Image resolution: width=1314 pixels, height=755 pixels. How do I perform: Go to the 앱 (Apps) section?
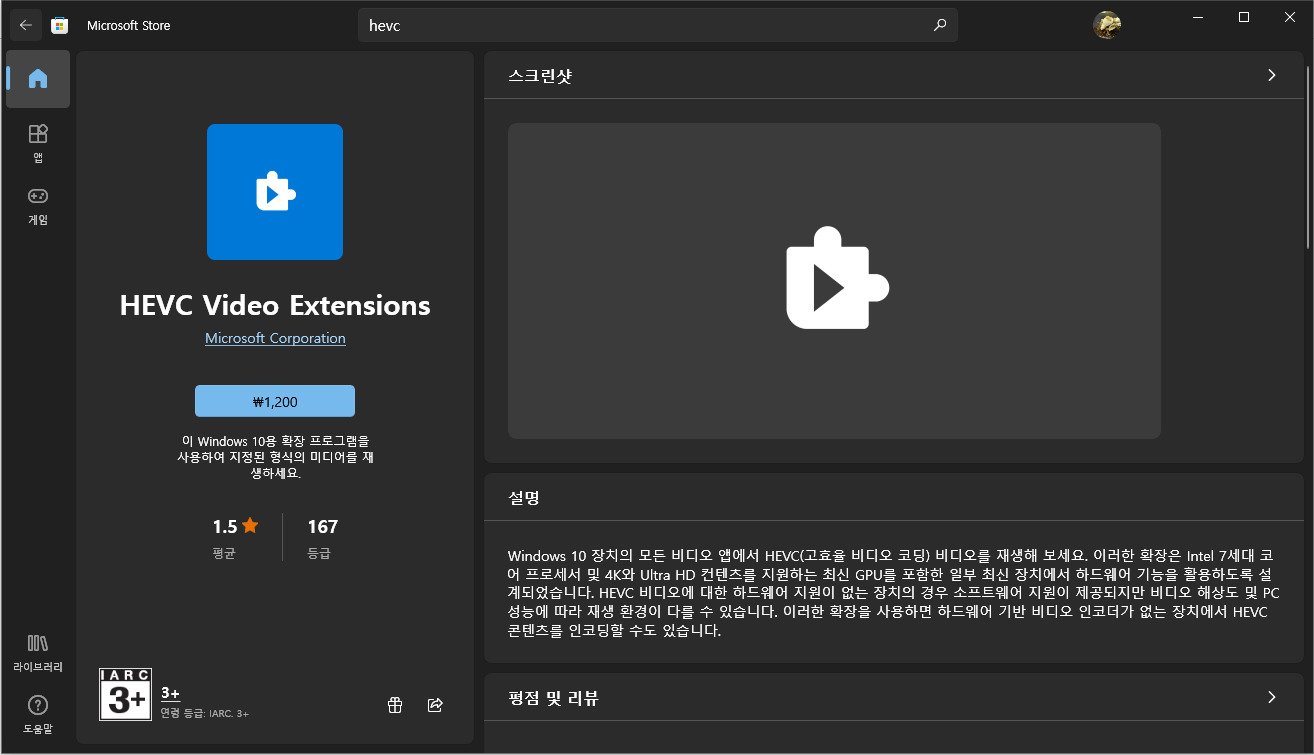click(38, 143)
